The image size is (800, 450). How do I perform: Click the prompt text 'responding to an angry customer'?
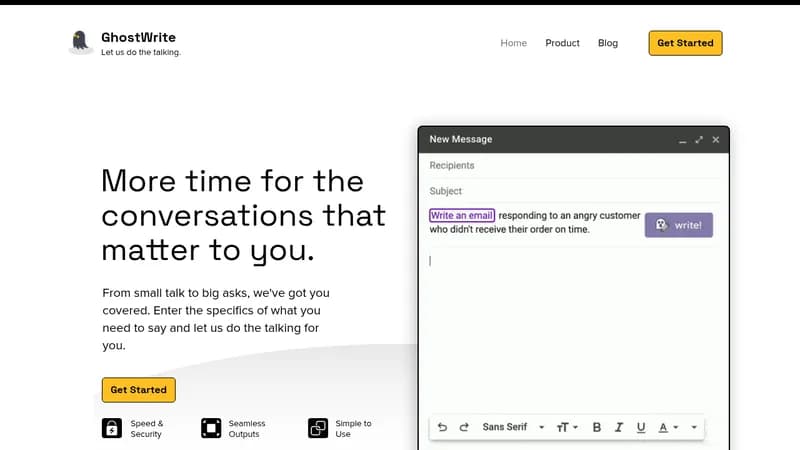coord(569,215)
